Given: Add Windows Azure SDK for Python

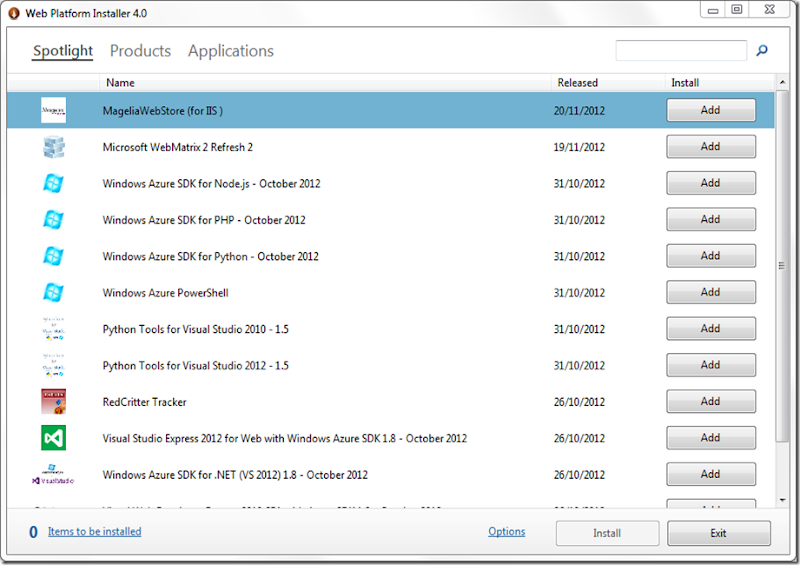Looking at the screenshot, I should click(711, 256).
